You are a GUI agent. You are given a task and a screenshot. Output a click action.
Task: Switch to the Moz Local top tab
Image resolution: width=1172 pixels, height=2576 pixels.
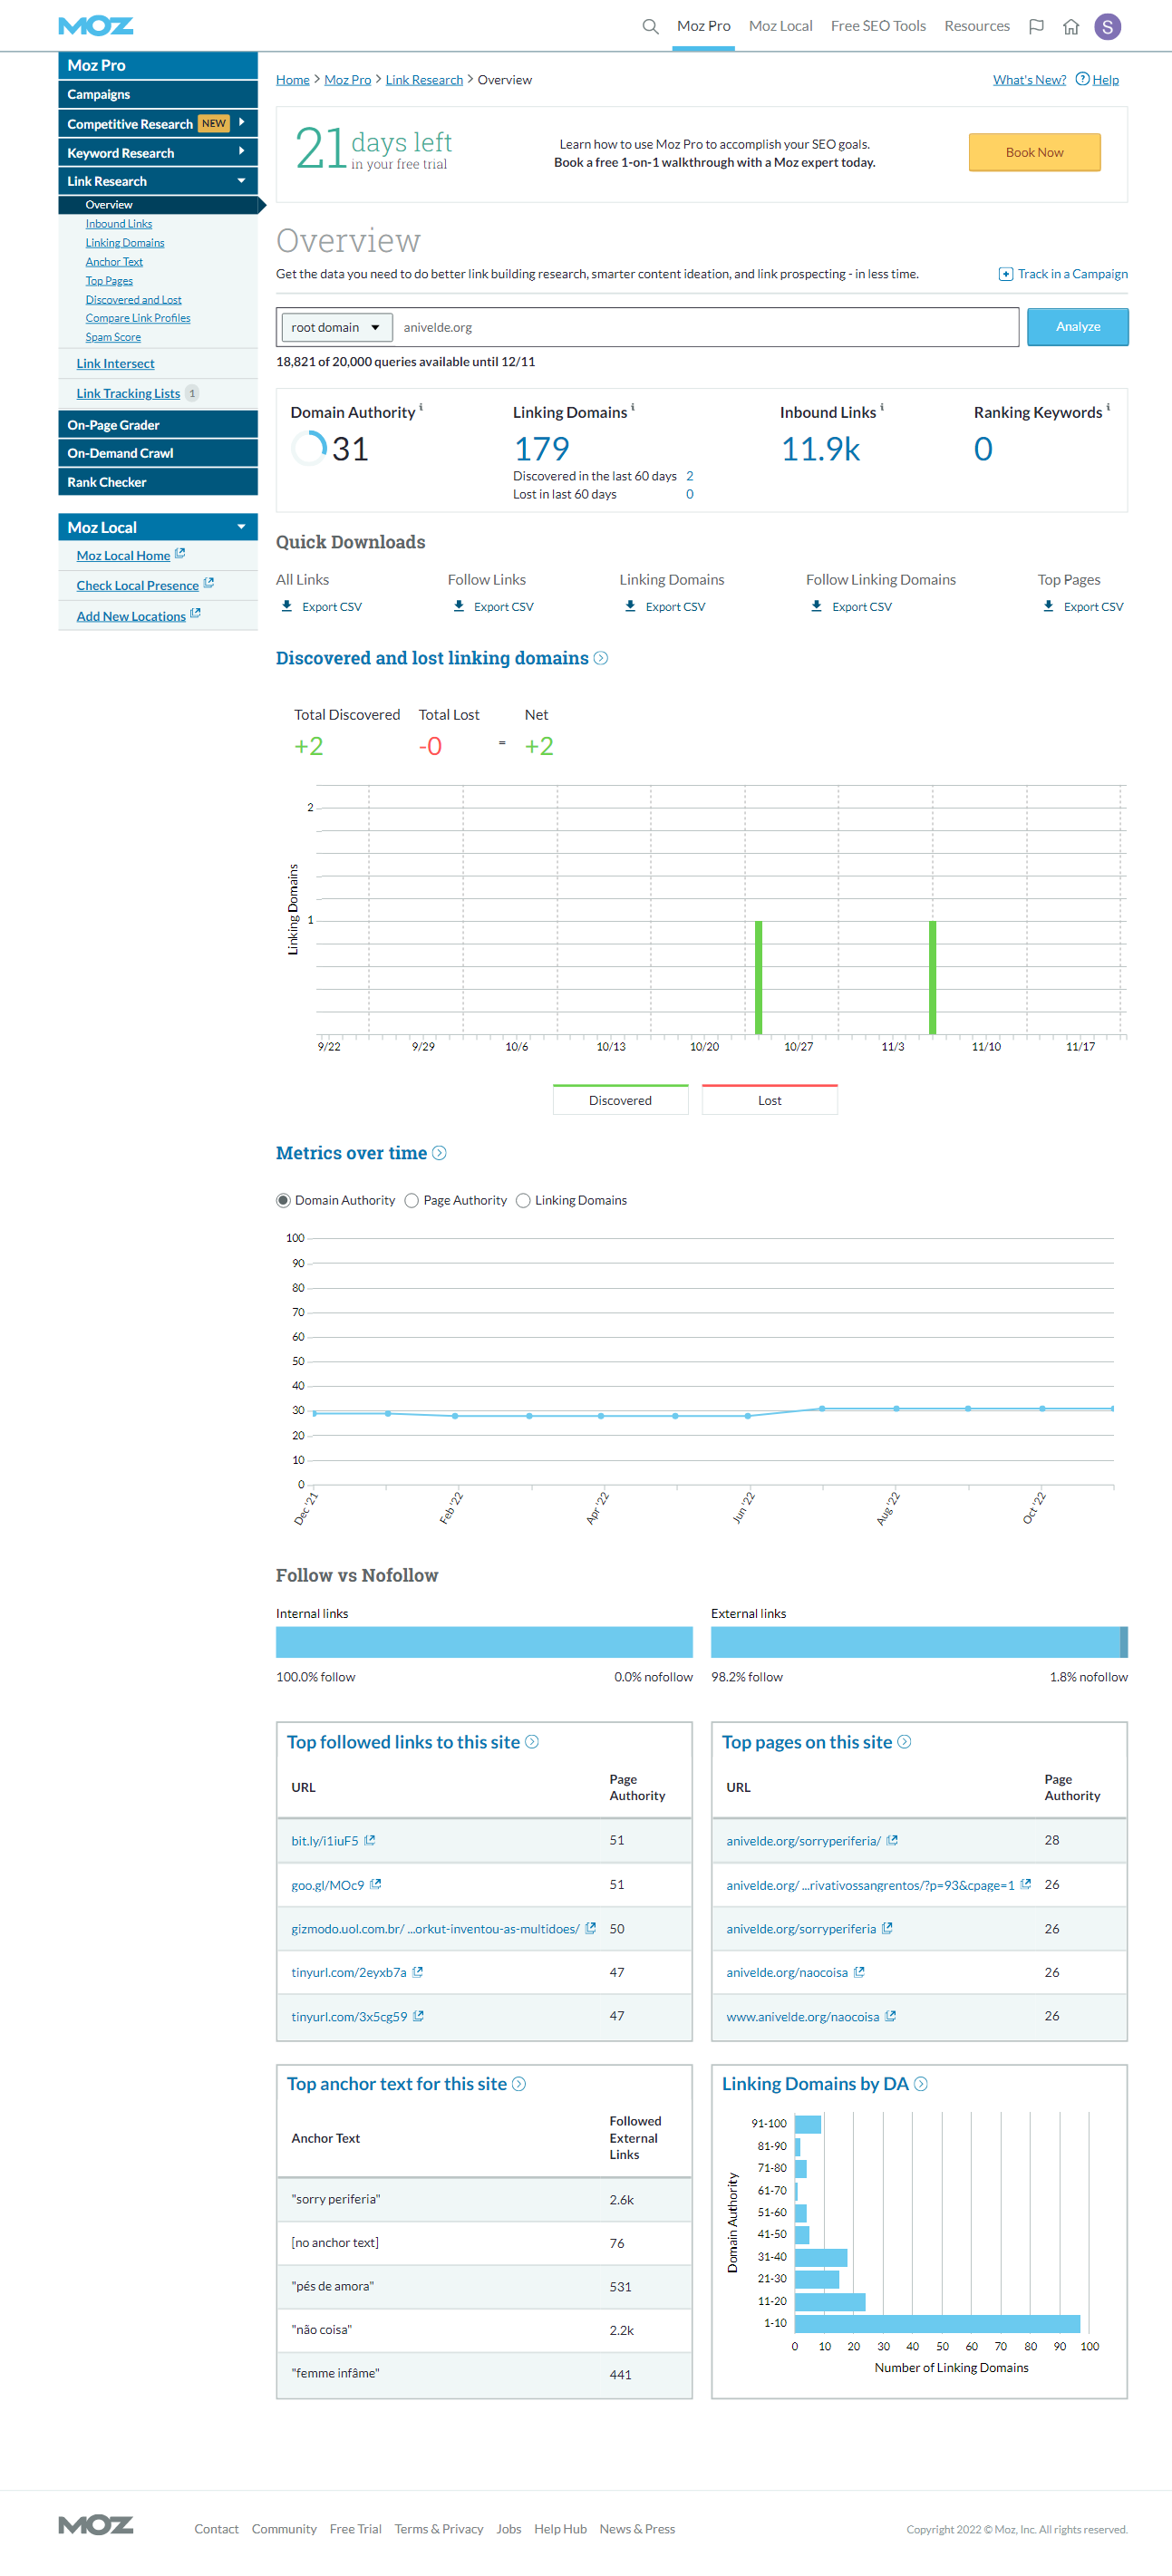tap(780, 26)
